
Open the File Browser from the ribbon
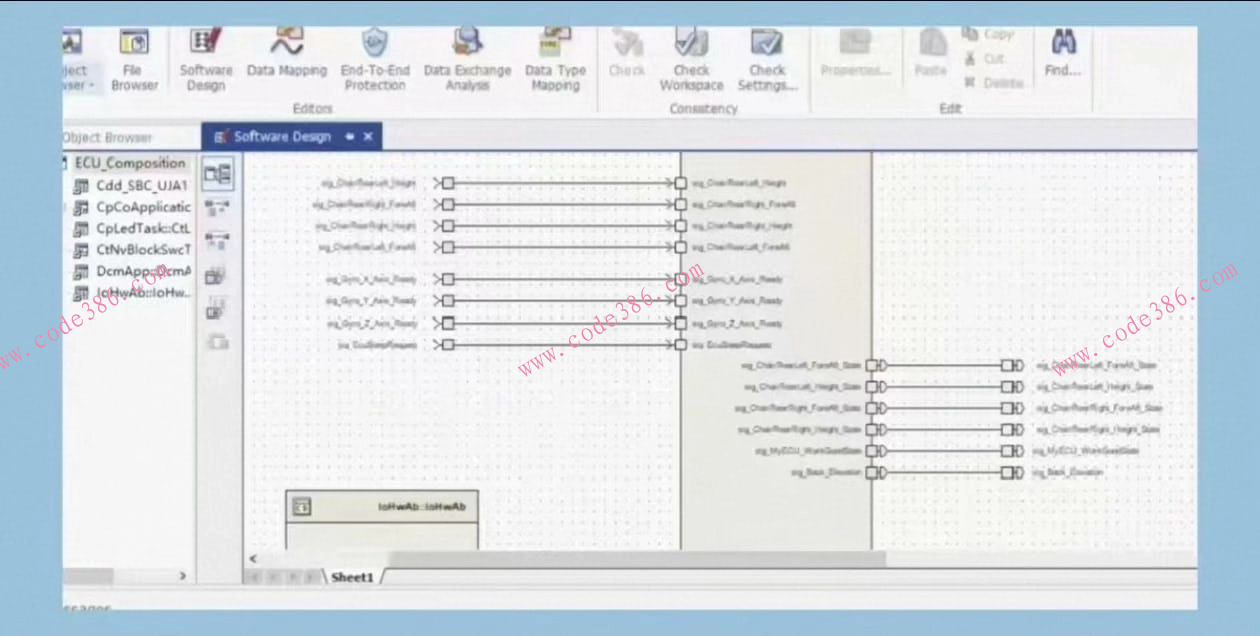pyautogui.click(x=134, y=60)
